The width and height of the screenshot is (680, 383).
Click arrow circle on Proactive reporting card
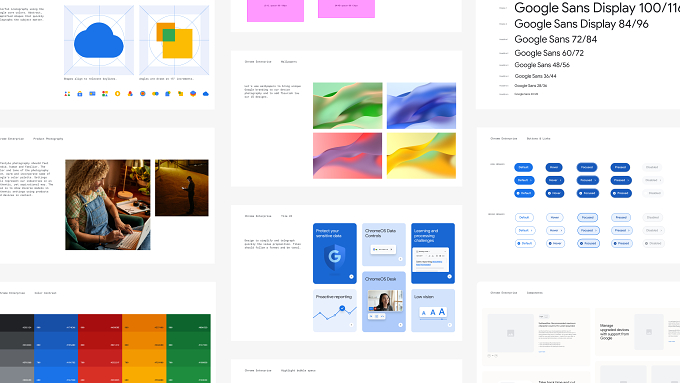[x=351, y=325]
